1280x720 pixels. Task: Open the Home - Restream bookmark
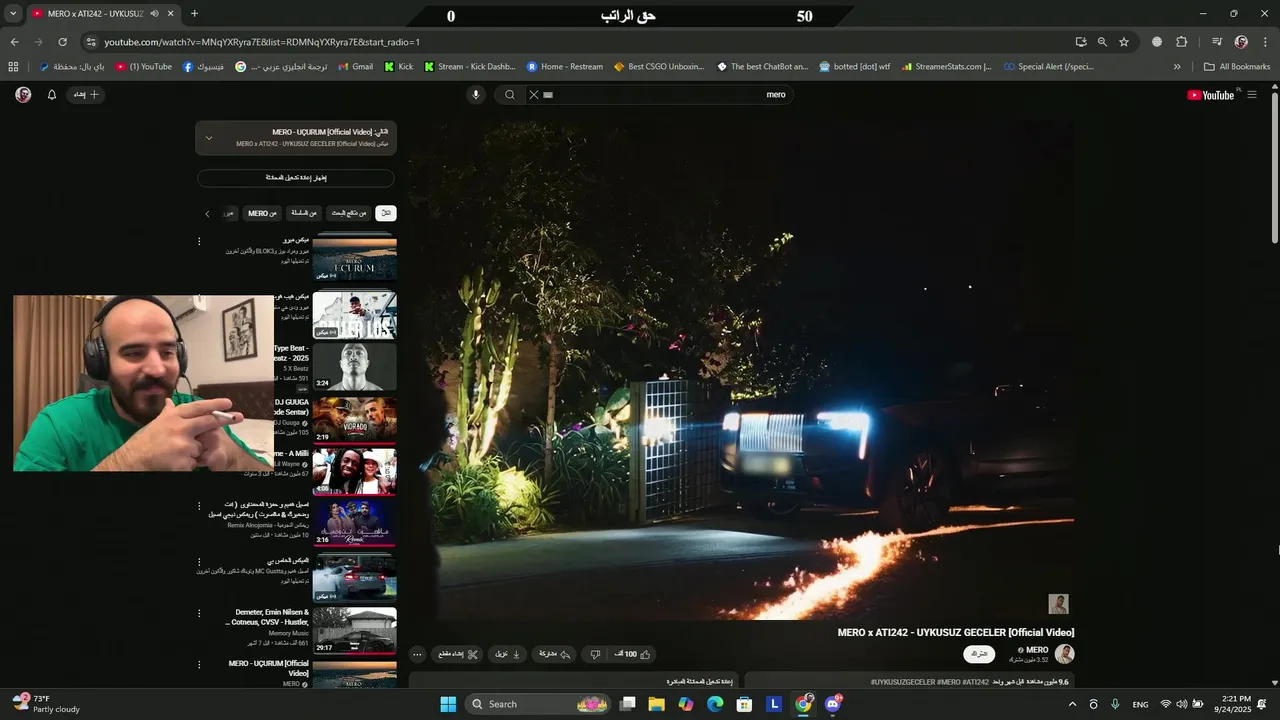click(564, 67)
